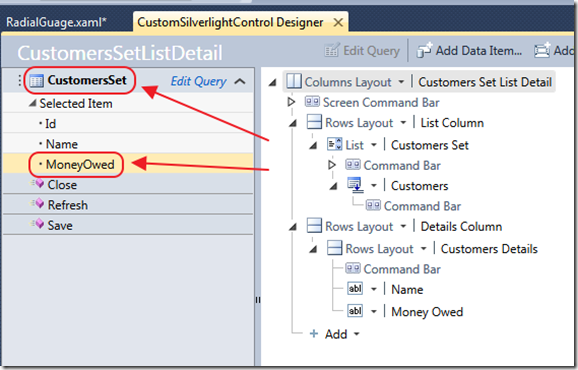Click the Command Bar icon under Customers
578x370 pixels.
tap(373, 205)
